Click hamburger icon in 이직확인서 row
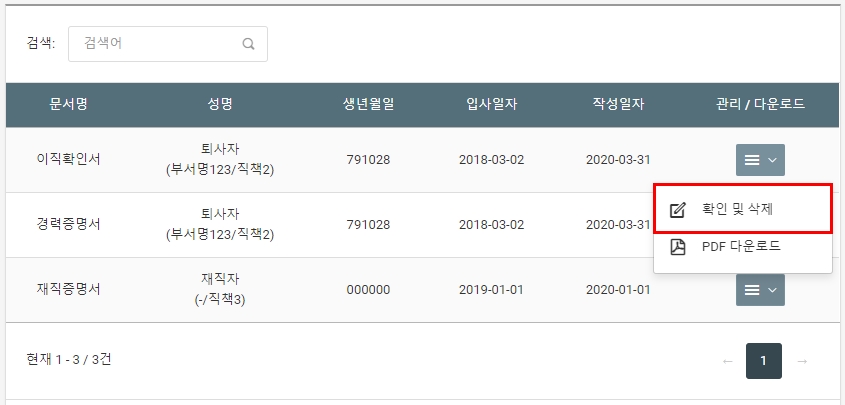 tap(752, 160)
